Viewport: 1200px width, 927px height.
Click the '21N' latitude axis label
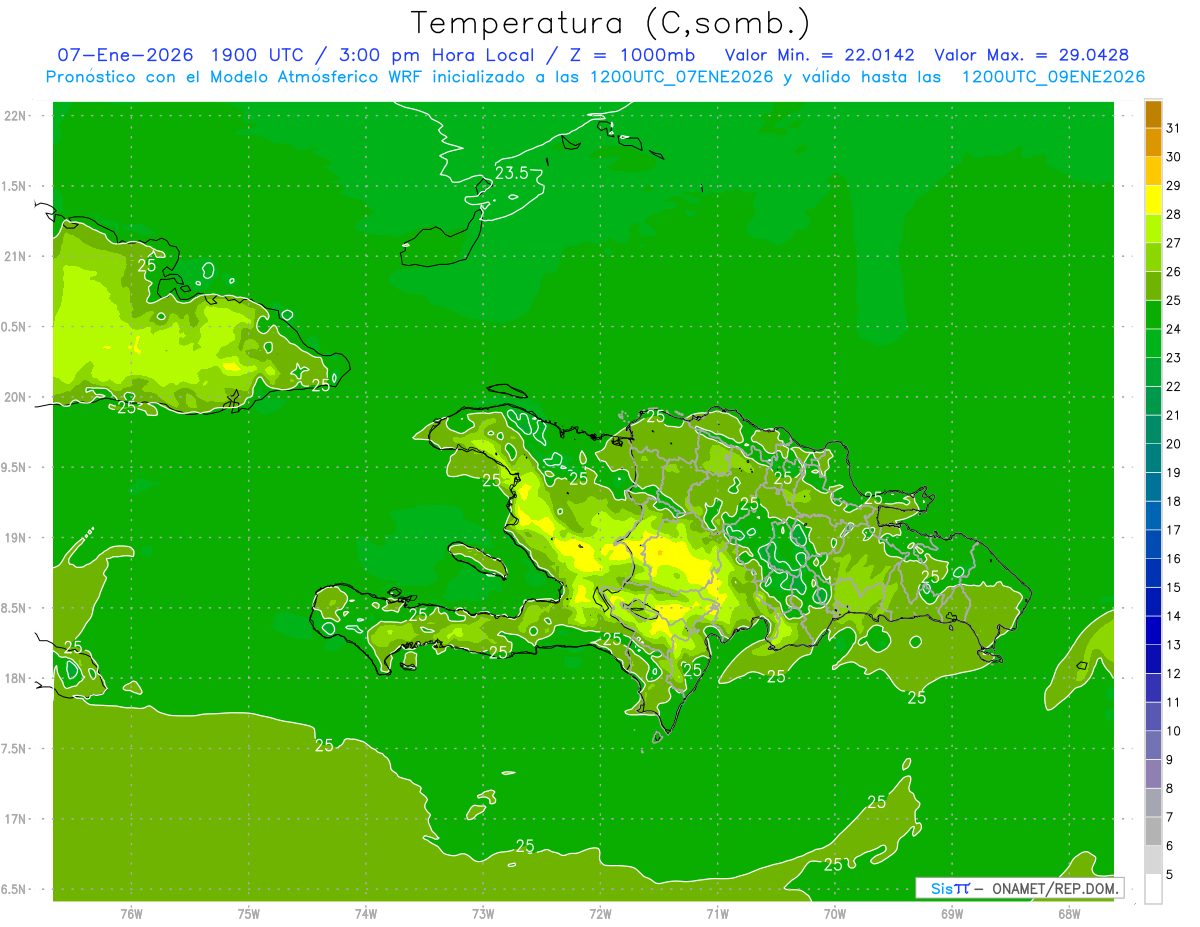tap(14, 256)
